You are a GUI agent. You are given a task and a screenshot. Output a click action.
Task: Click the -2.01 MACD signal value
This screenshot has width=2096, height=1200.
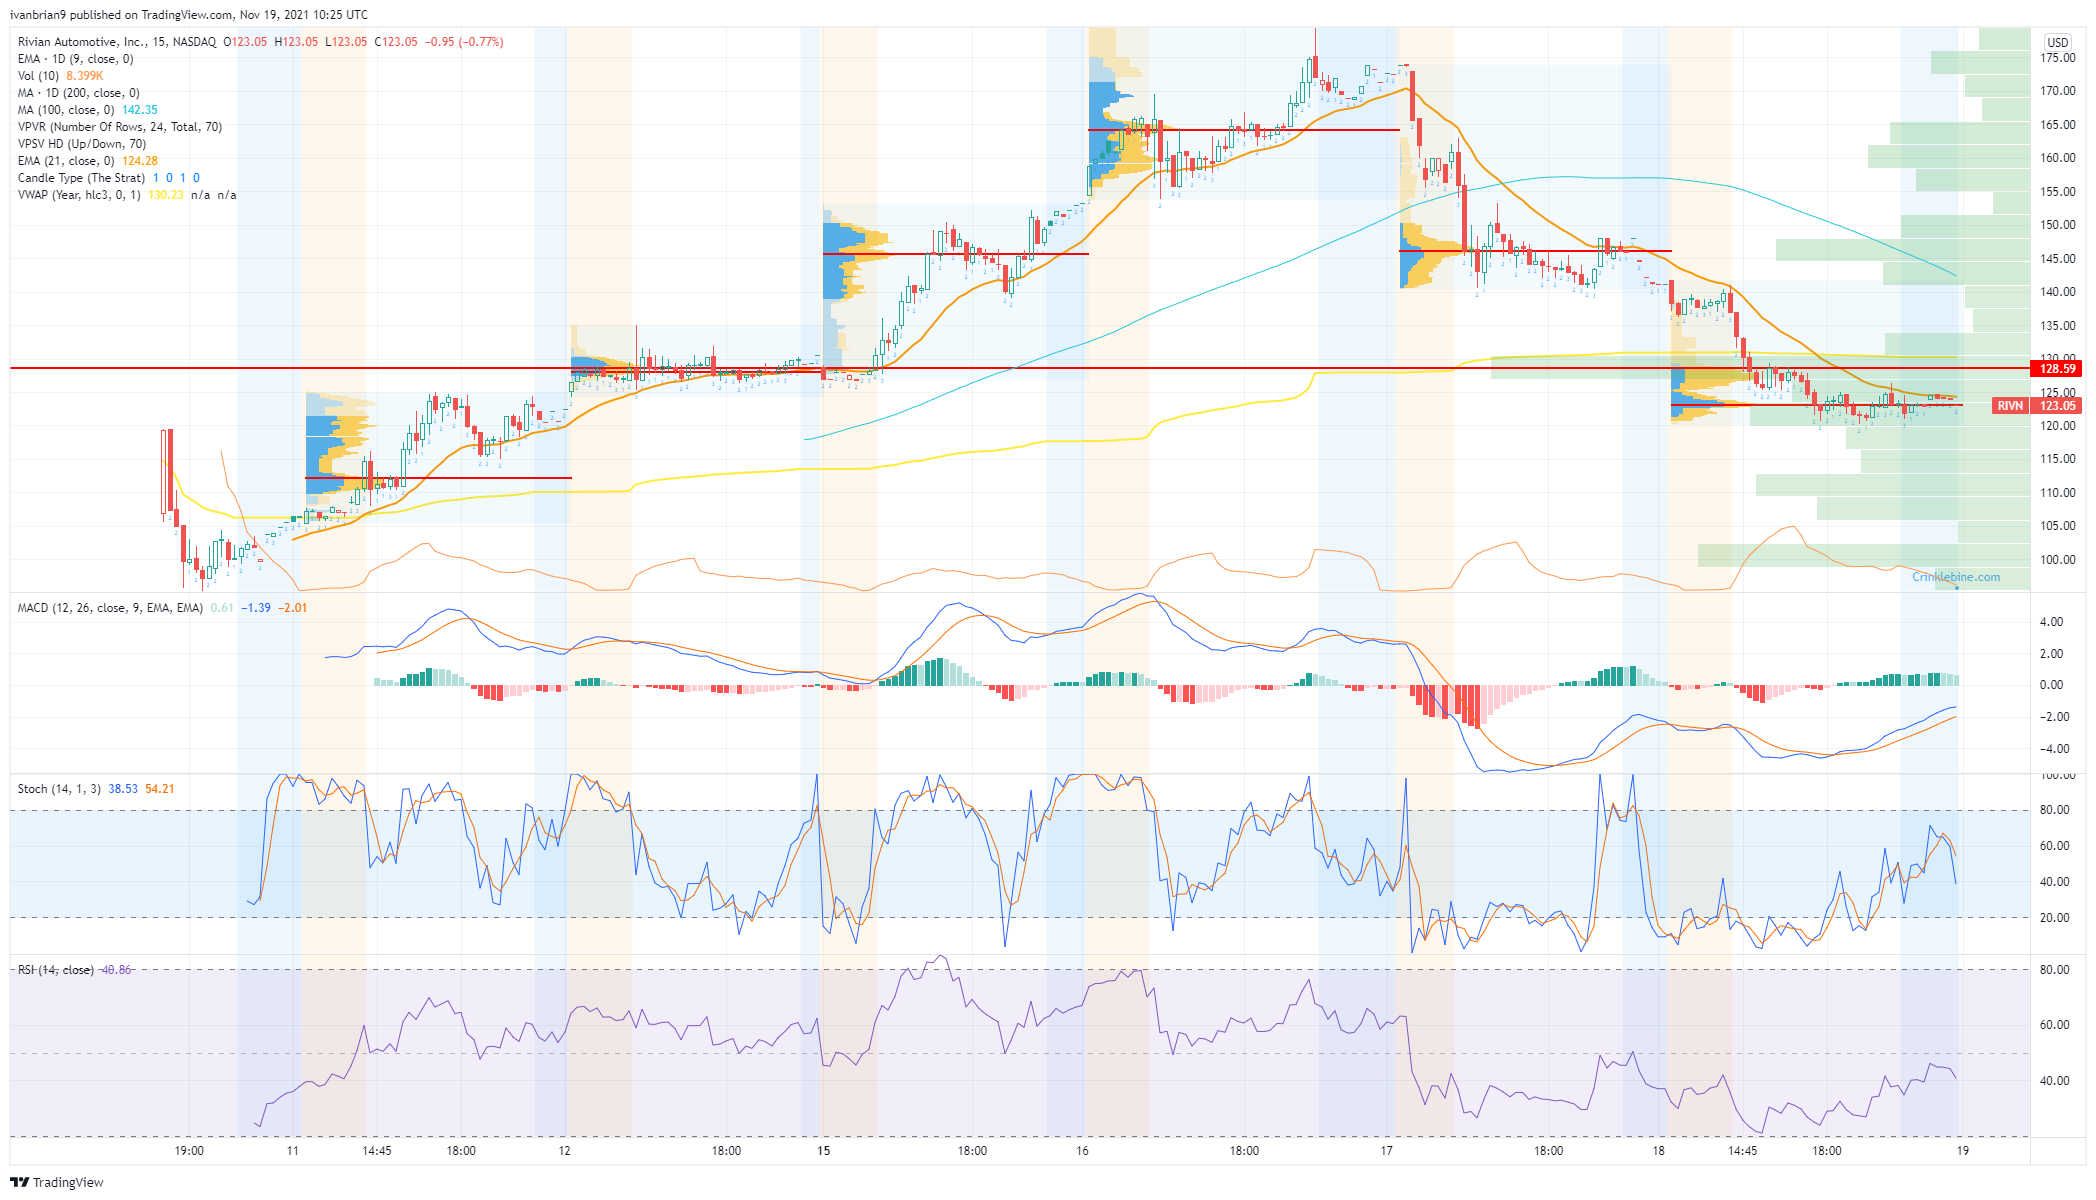[292, 608]
